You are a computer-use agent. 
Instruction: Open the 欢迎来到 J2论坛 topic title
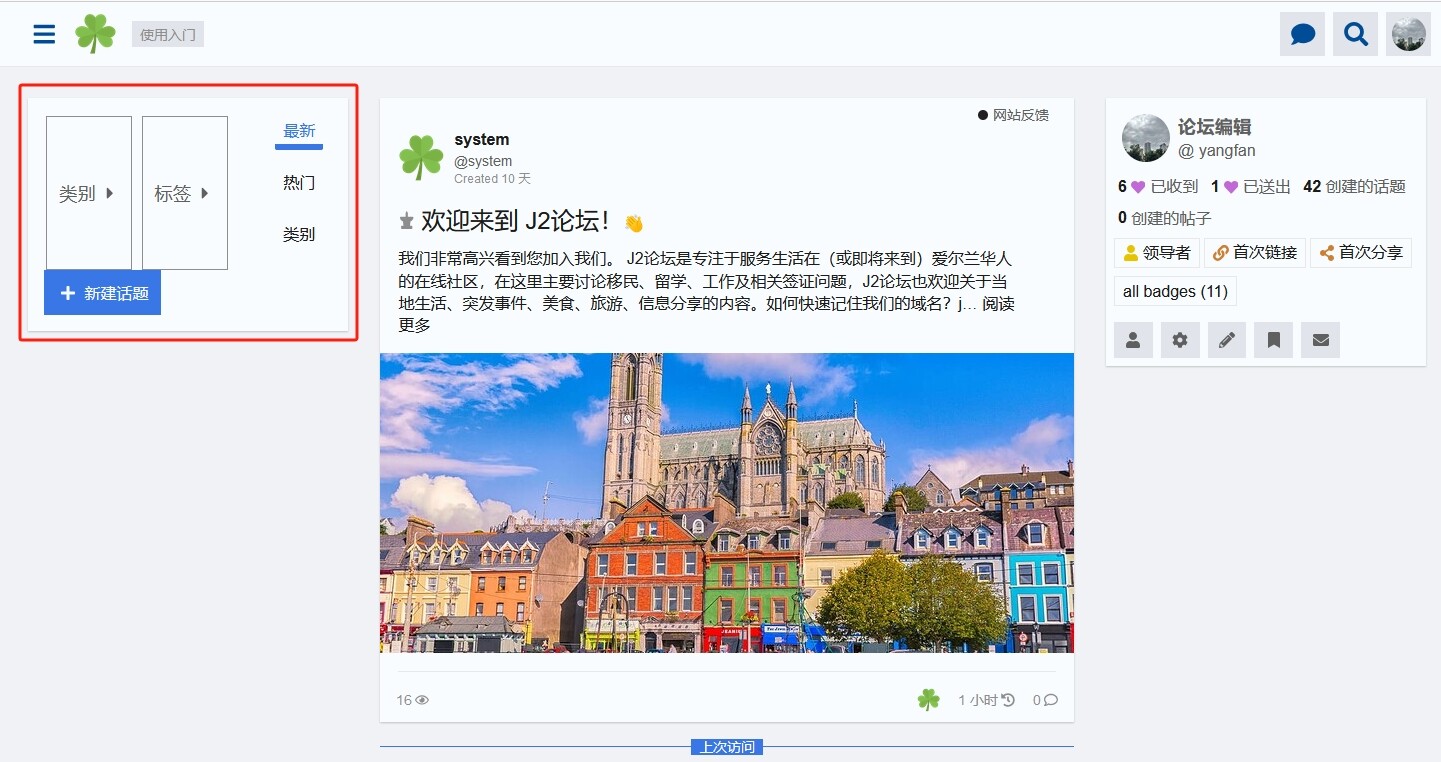coord(515,221)
